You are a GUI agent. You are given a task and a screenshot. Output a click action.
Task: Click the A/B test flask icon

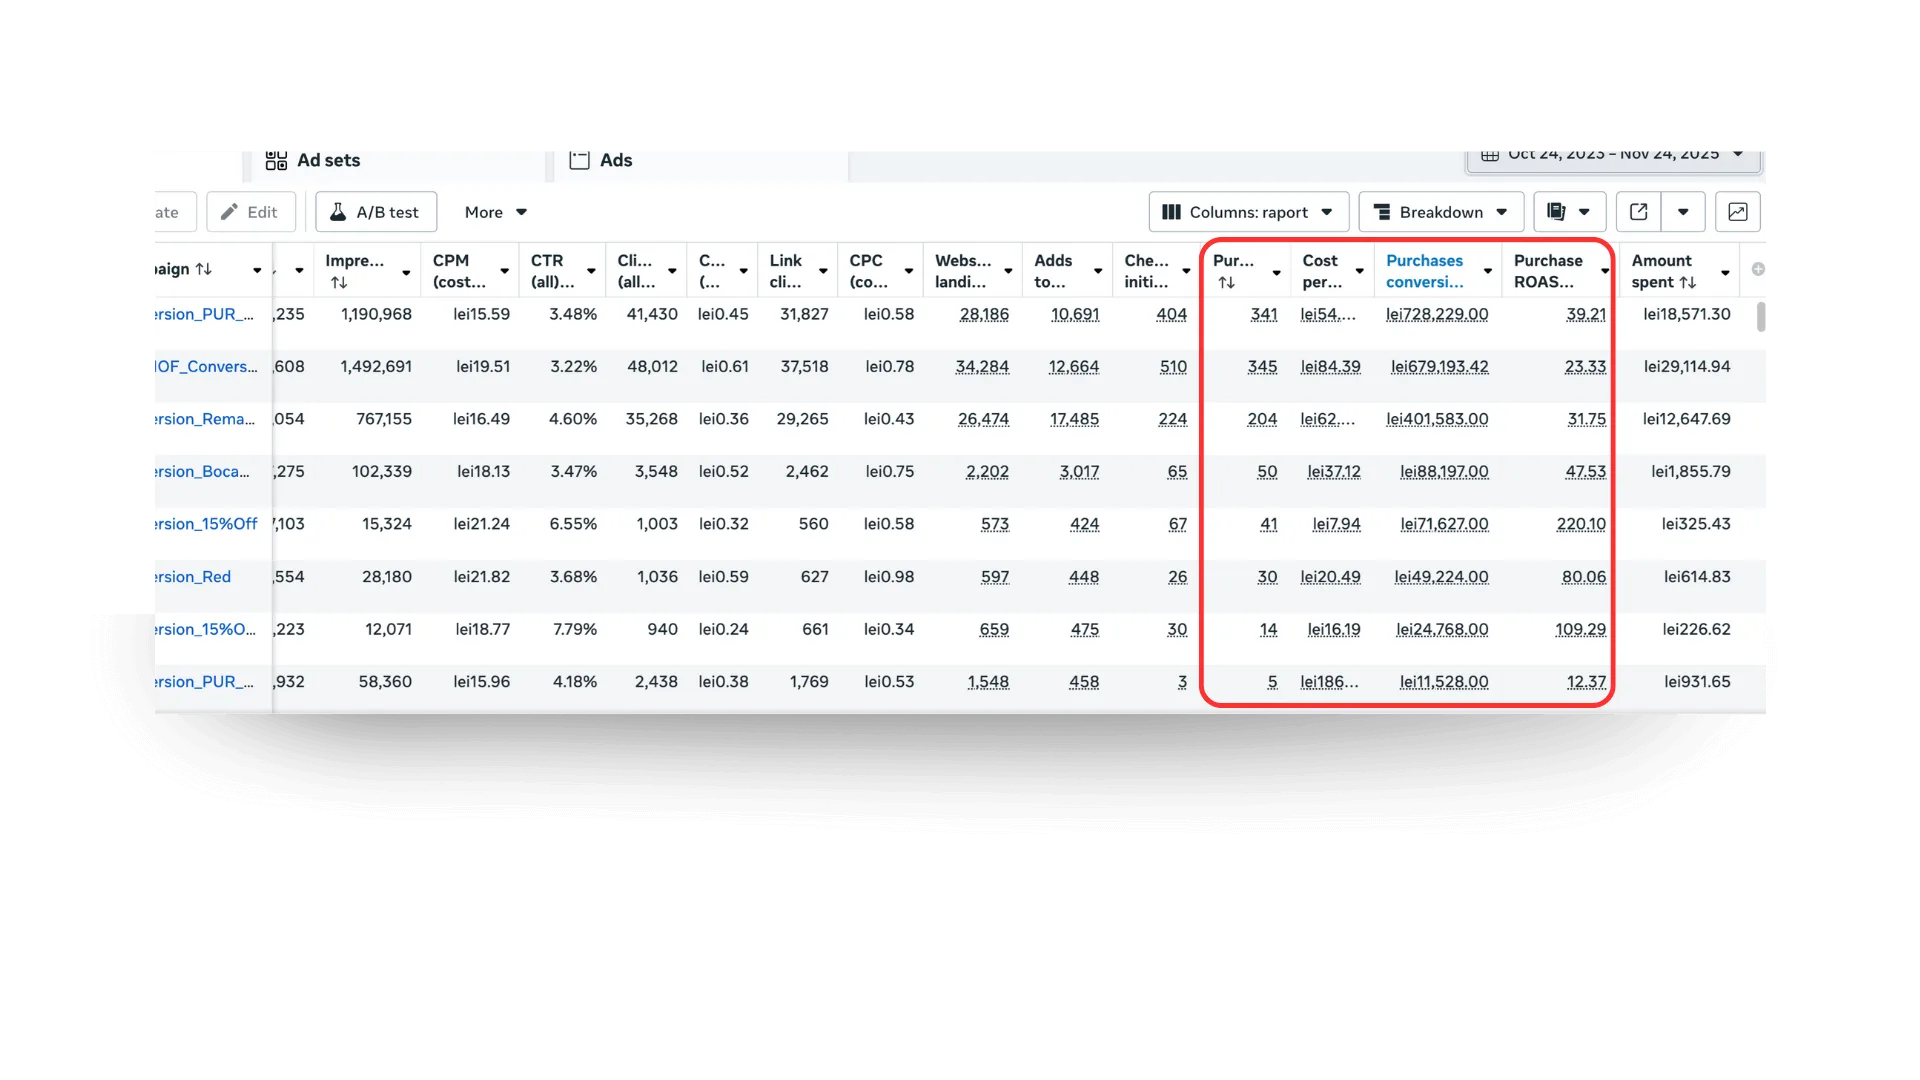[338, 212]
